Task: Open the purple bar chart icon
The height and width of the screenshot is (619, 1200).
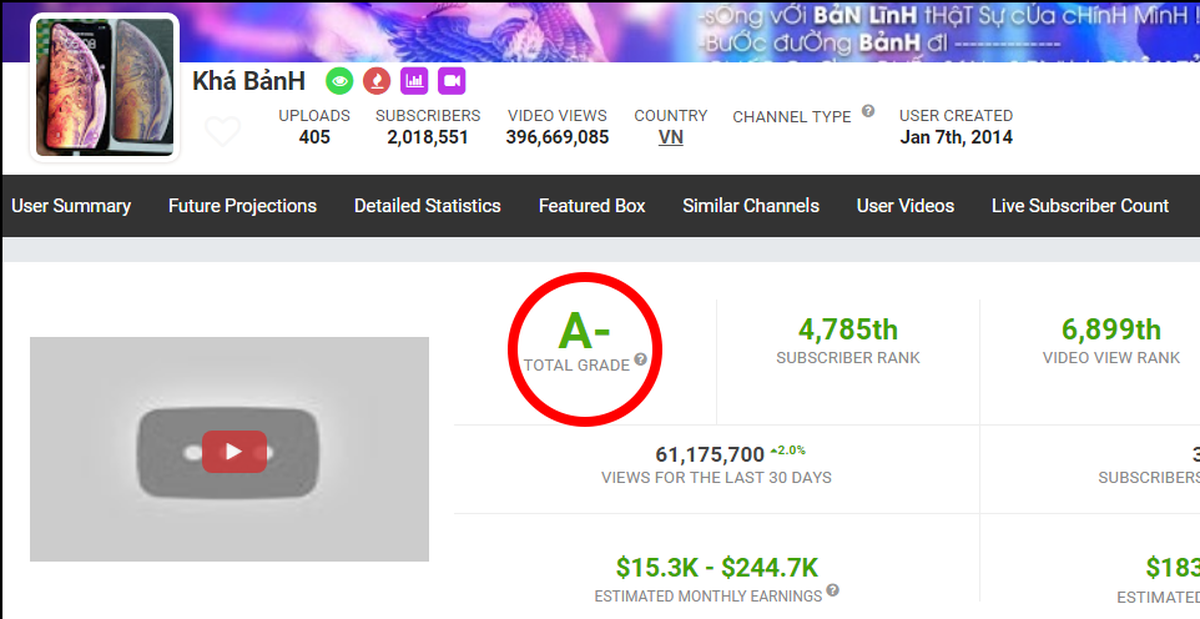Action: 414,81
